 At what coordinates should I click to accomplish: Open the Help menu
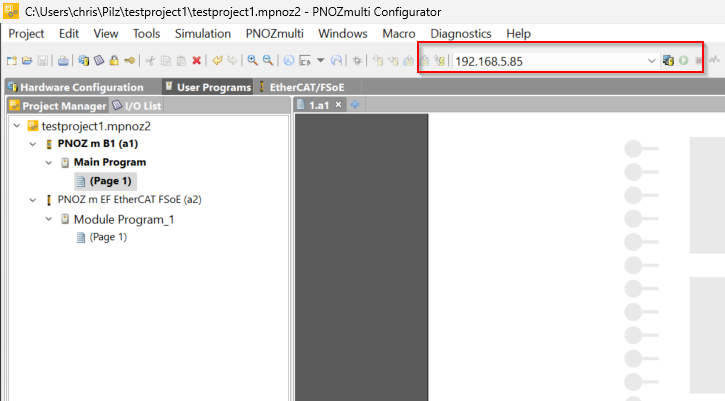click(518, 34)
